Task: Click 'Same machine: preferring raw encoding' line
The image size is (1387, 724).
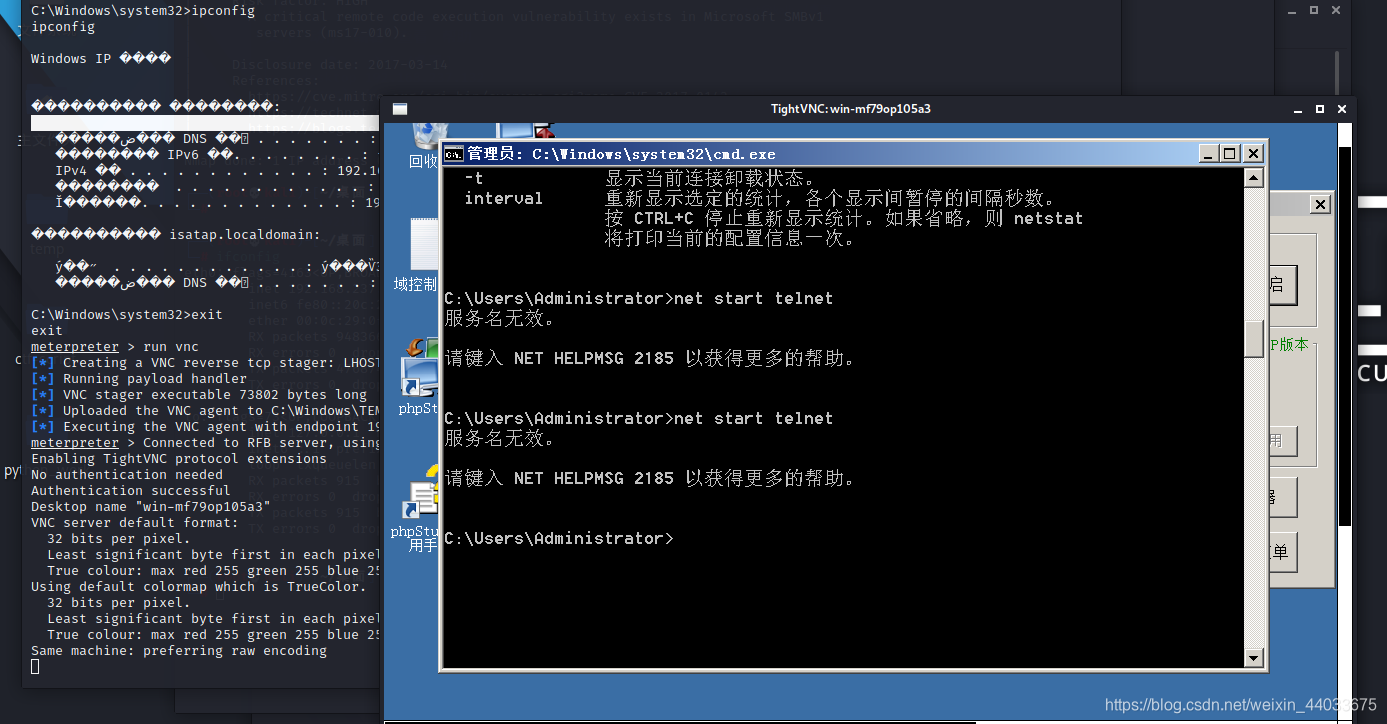Action: (x=179, y=651)
